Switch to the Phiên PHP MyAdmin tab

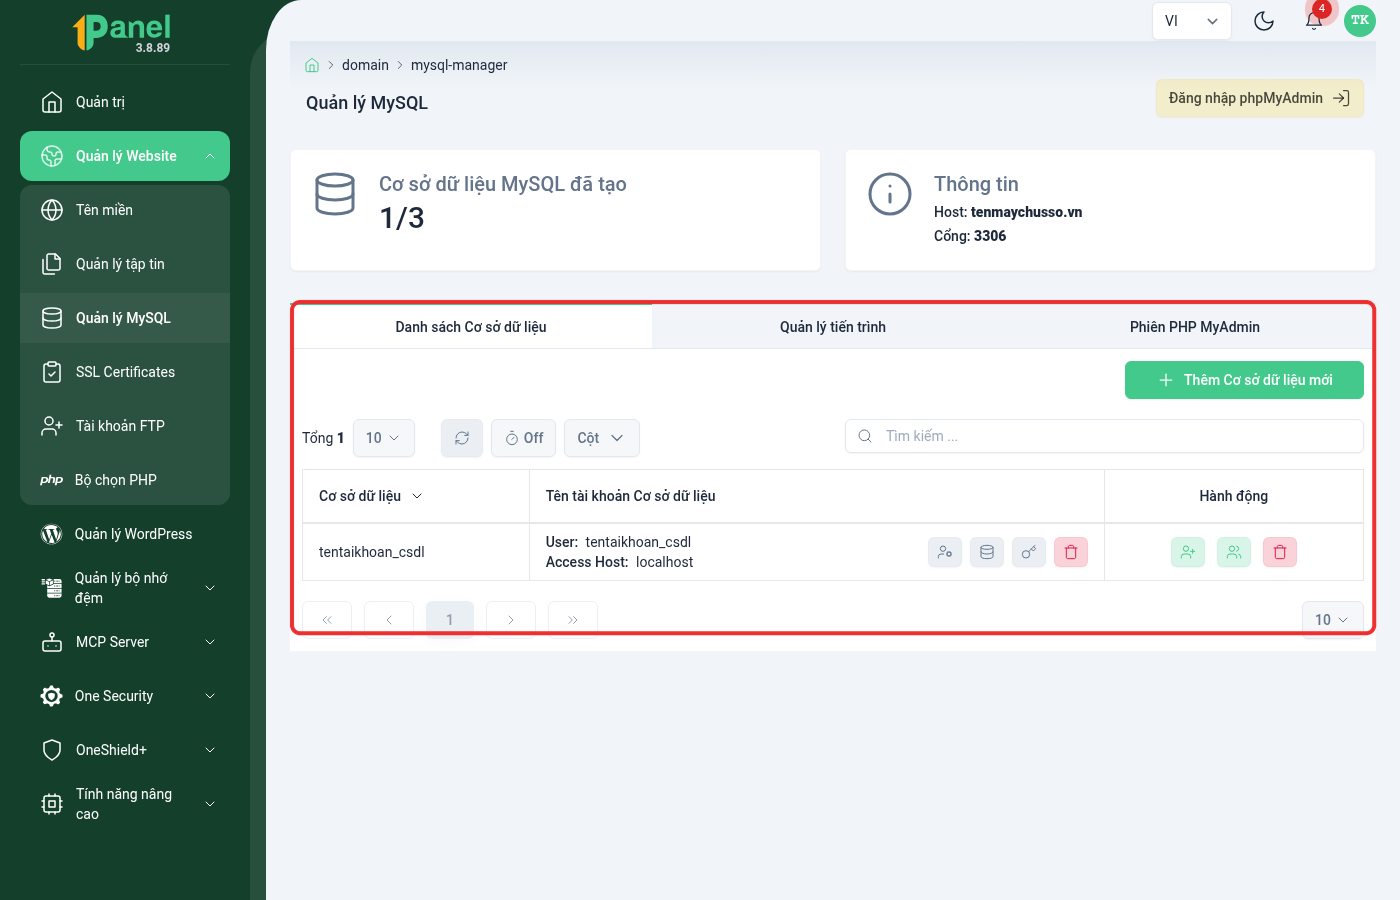click(1194, 327)
